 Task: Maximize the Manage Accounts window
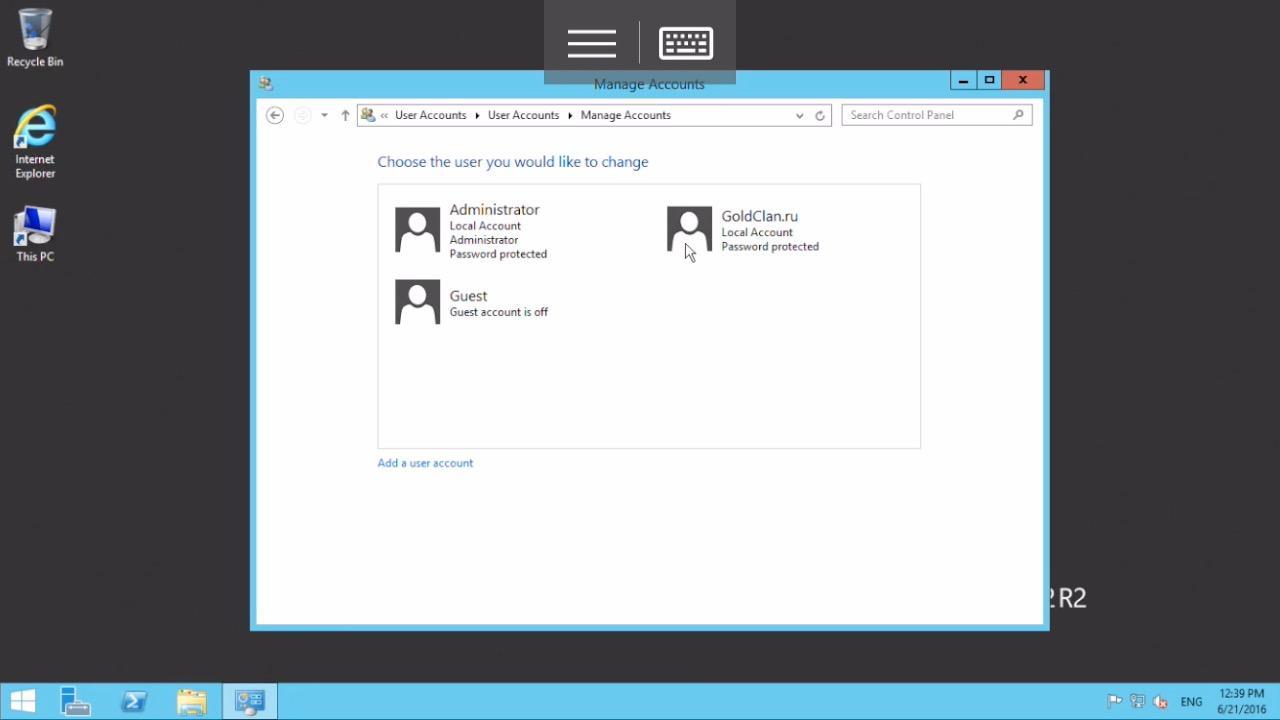coord(989,80)
